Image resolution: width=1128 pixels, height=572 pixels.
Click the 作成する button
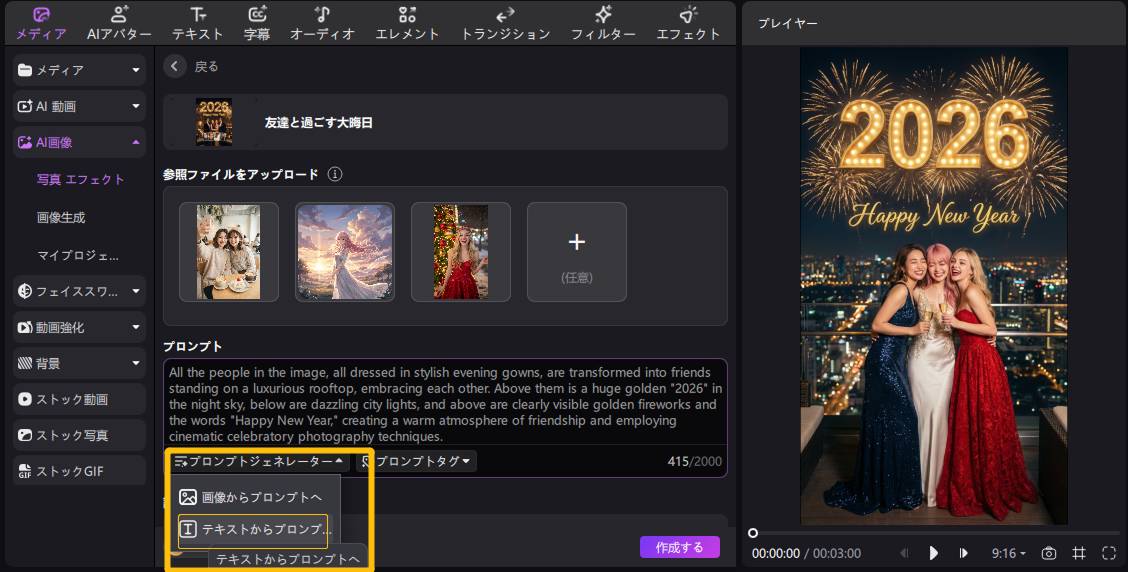click(x=679, y=547)
